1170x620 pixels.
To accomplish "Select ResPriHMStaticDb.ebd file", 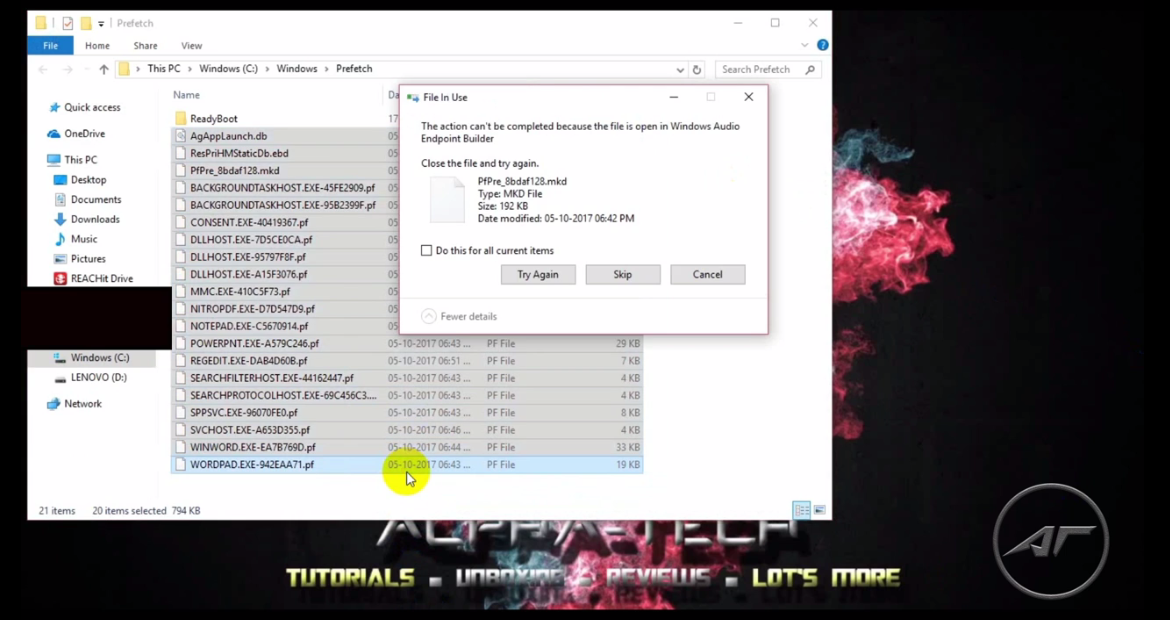I will point(239,153).
